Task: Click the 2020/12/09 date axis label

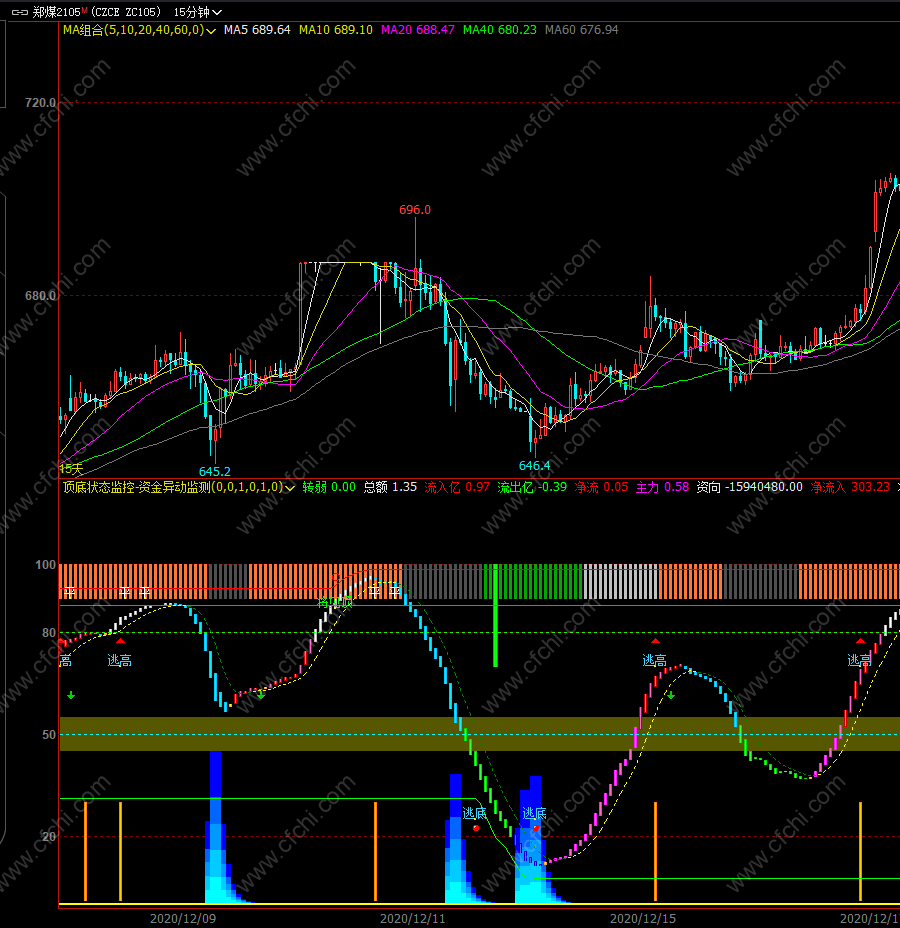Action: [x=183, y=919]
